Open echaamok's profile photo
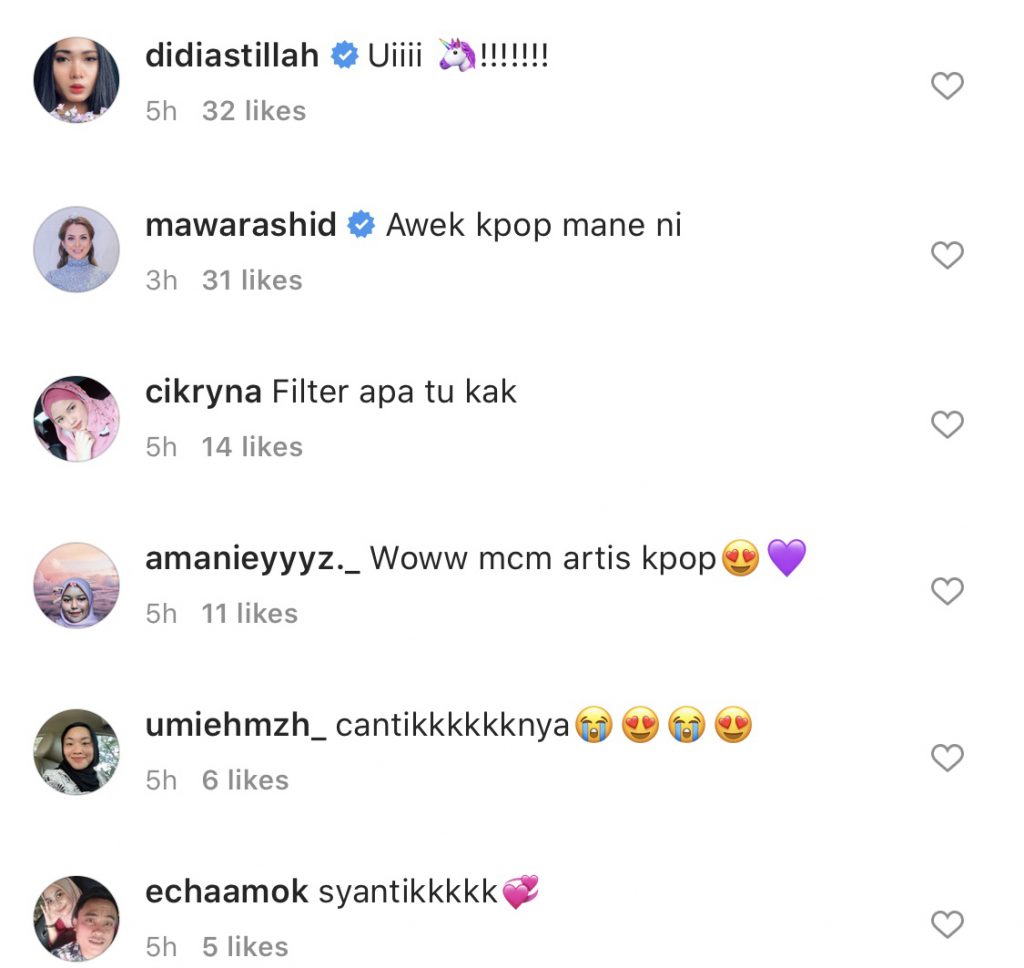 pos(77,918)
